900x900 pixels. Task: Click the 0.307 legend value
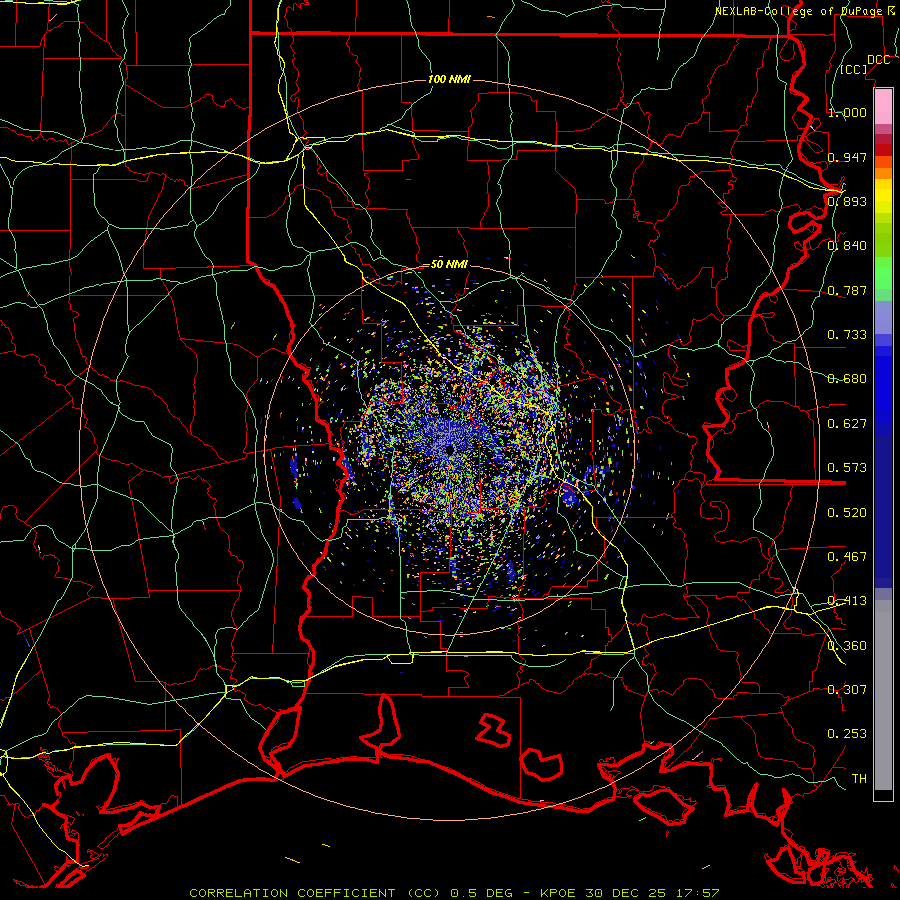(847, 690)
